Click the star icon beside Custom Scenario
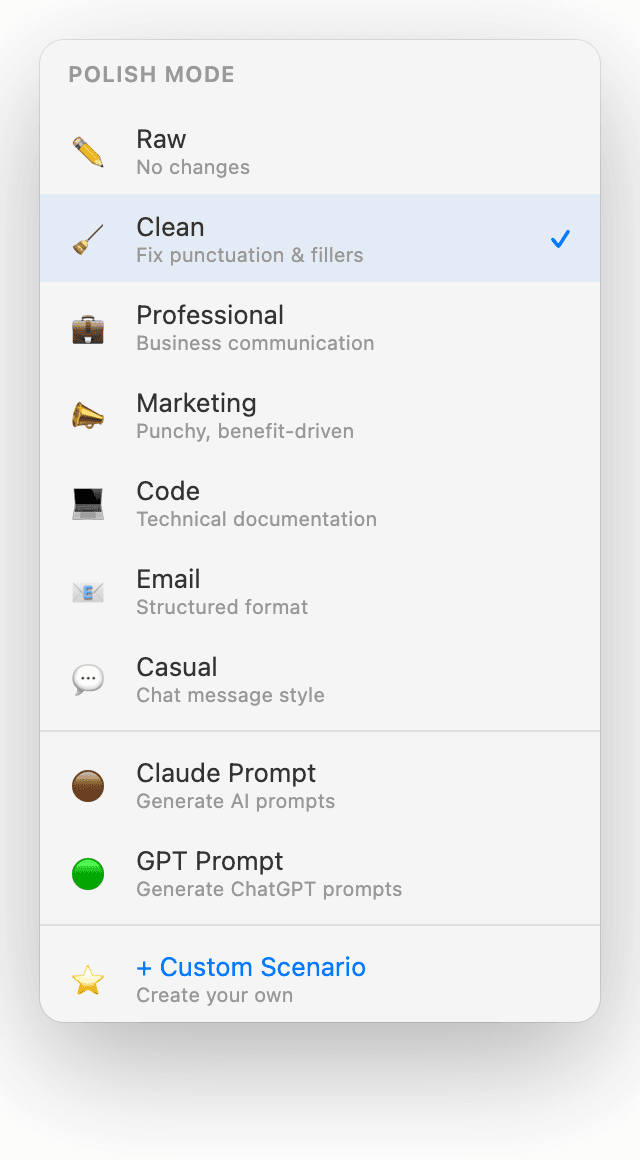This screenshot has height=1160, width=640. pyautogui.click(x=88, y=979)
